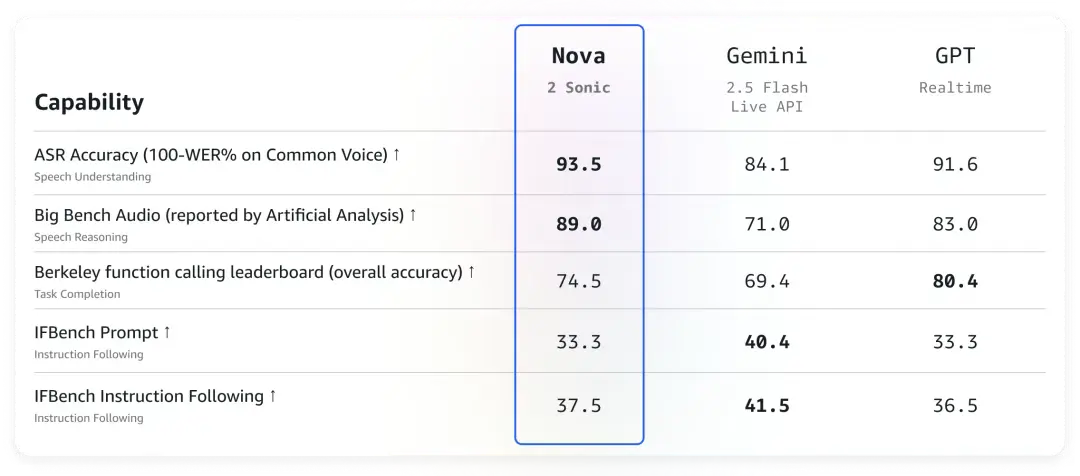
Task: Click the GPT column header
Action: (955, 55)
